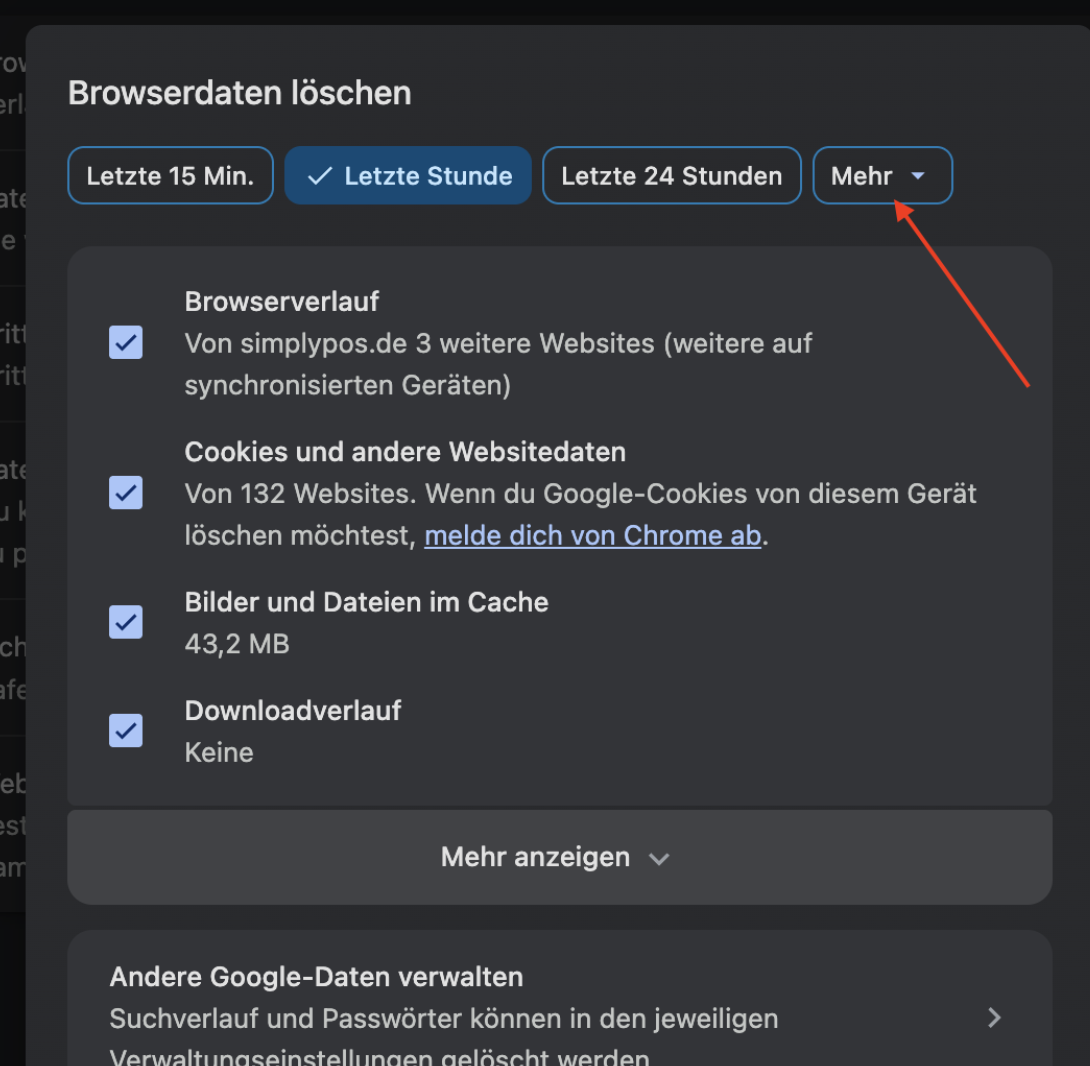Viewport: 1090px width, 1066px height.
Task: Click the right arrow on Andere Google-Daten row
Action: pos(994,1018)
